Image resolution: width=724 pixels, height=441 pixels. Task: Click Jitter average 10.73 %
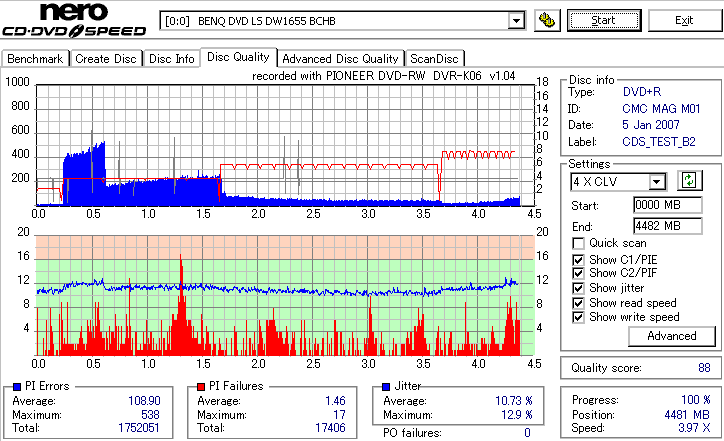[x=514, y=401]
